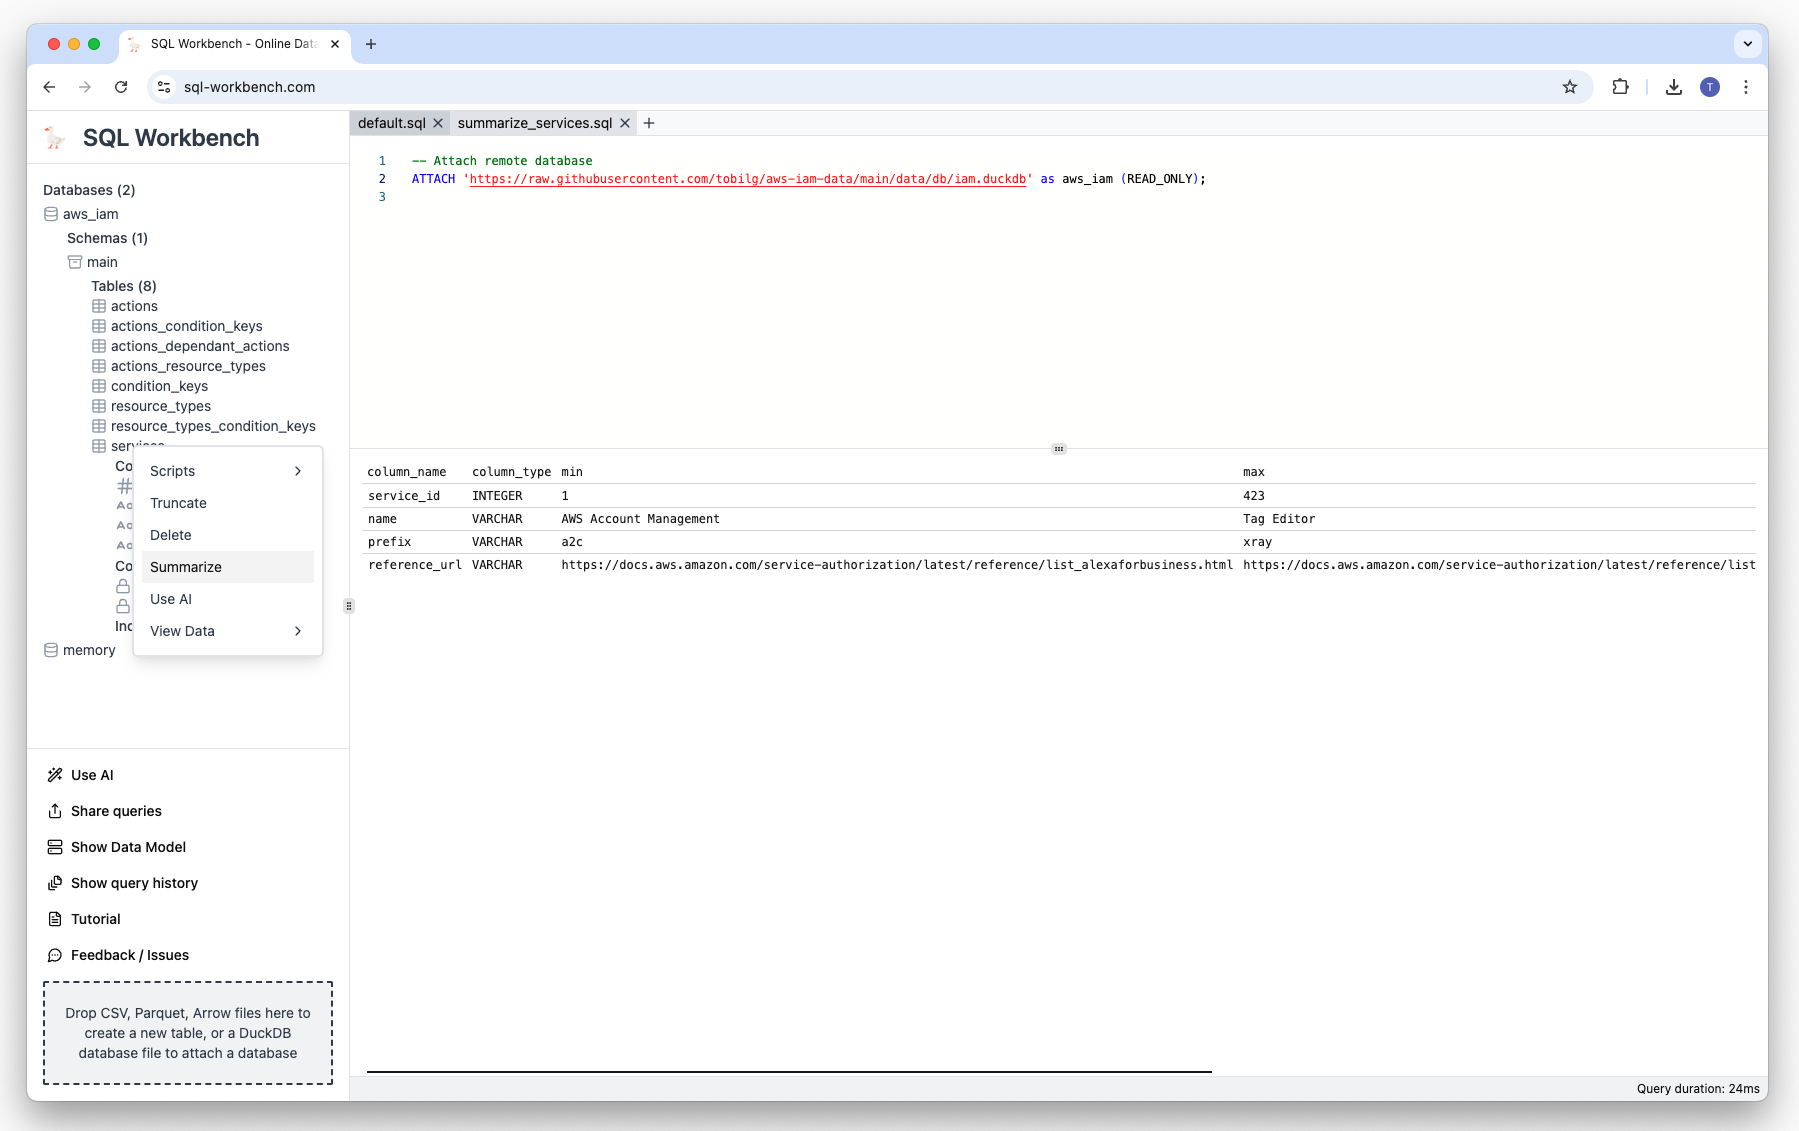The image size is (1799, 1131).
Task: Select the aws_iam database icon
Action: click(50, 214)
